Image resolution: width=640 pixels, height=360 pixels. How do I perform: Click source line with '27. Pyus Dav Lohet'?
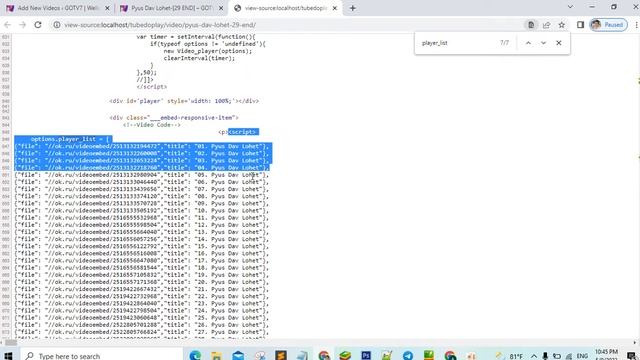click(x=142, y=332)
